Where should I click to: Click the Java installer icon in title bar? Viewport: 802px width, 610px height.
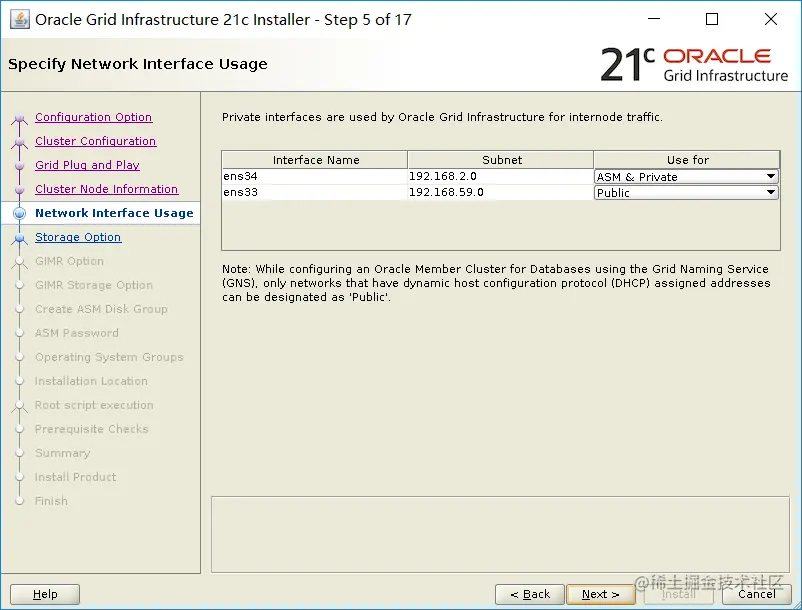[19, 19]
